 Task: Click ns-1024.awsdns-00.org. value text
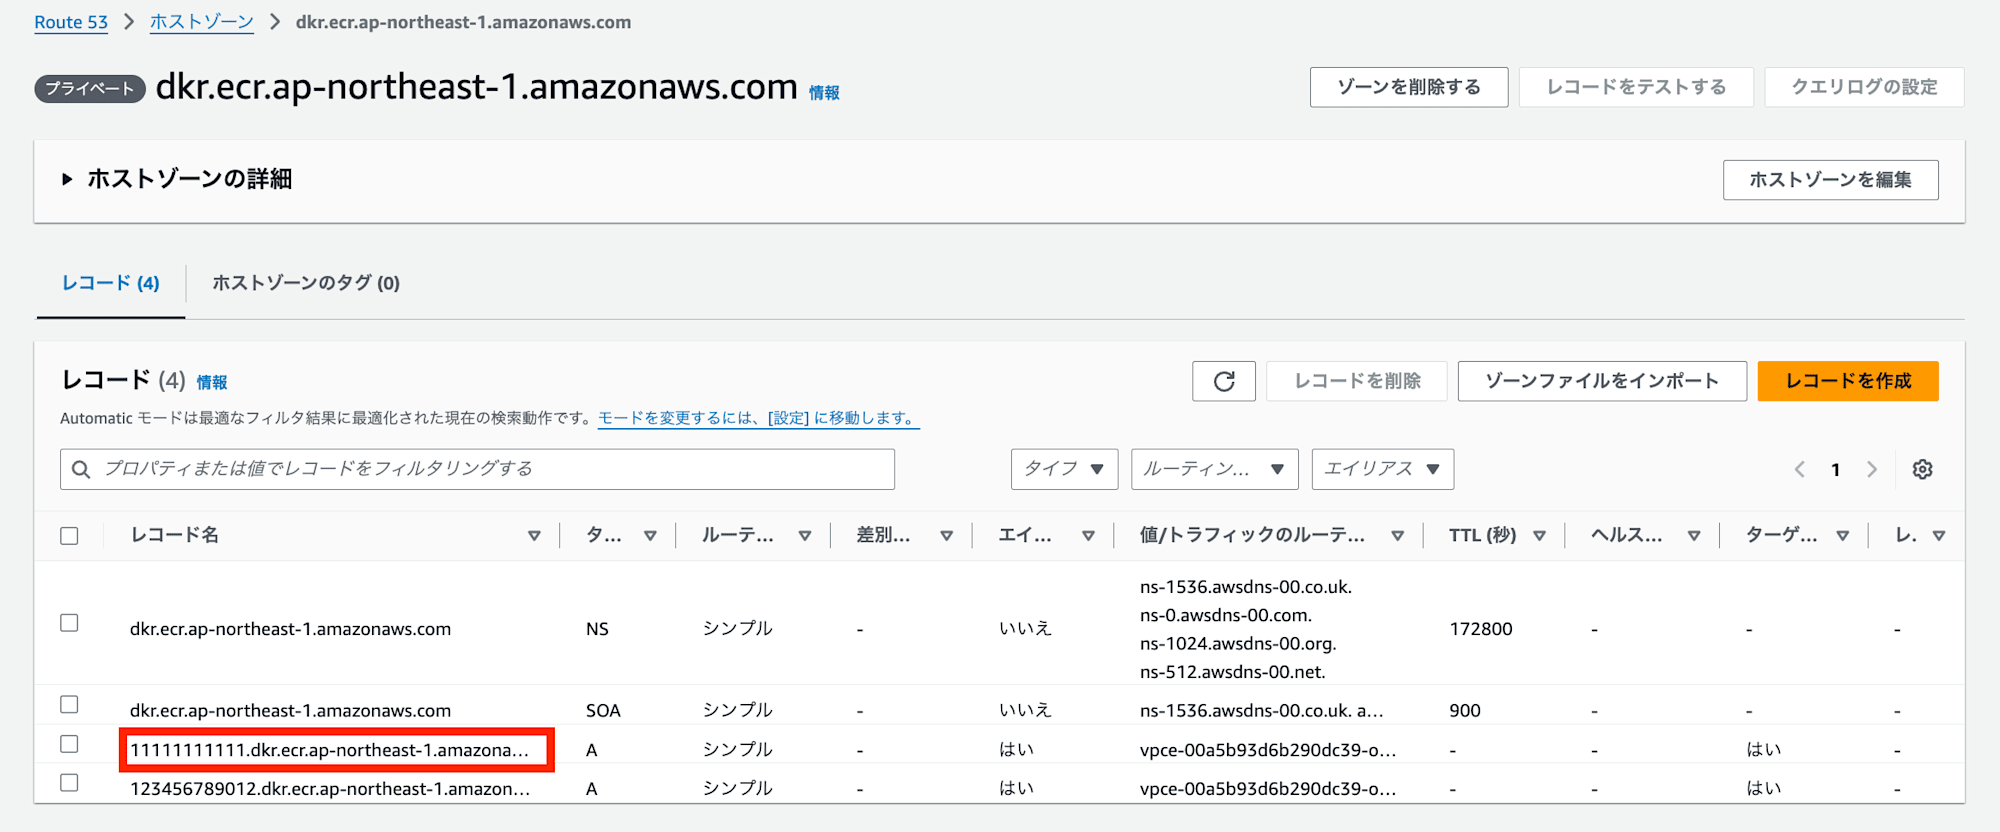pos(1238,643)
